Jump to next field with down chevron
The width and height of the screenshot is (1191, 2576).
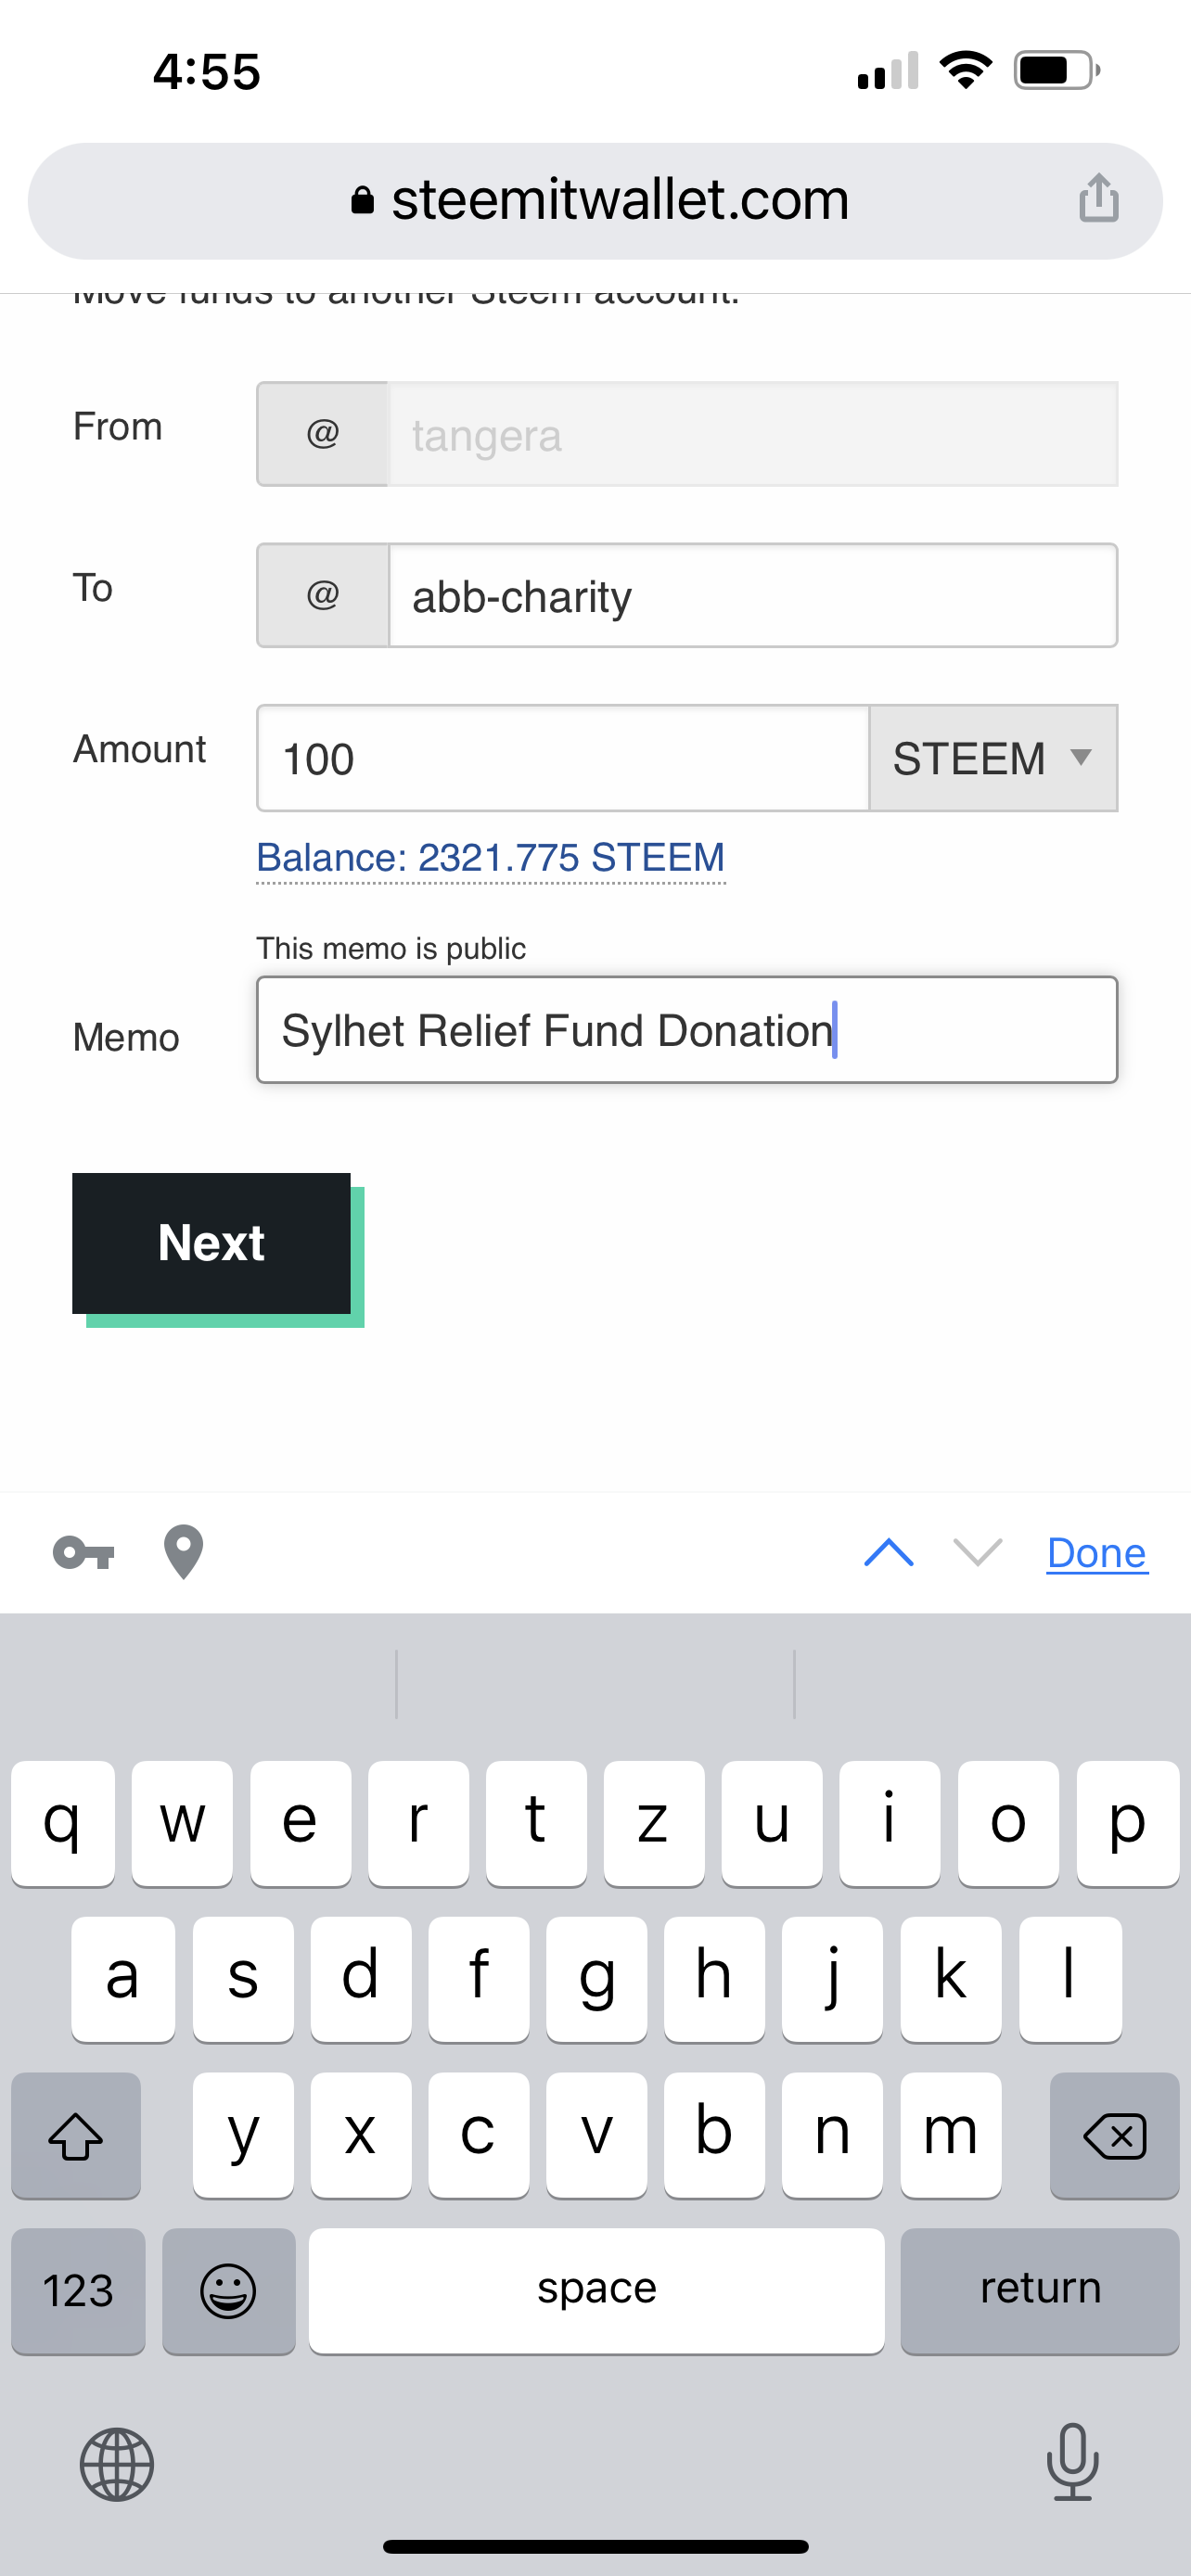coord(977,1553)
